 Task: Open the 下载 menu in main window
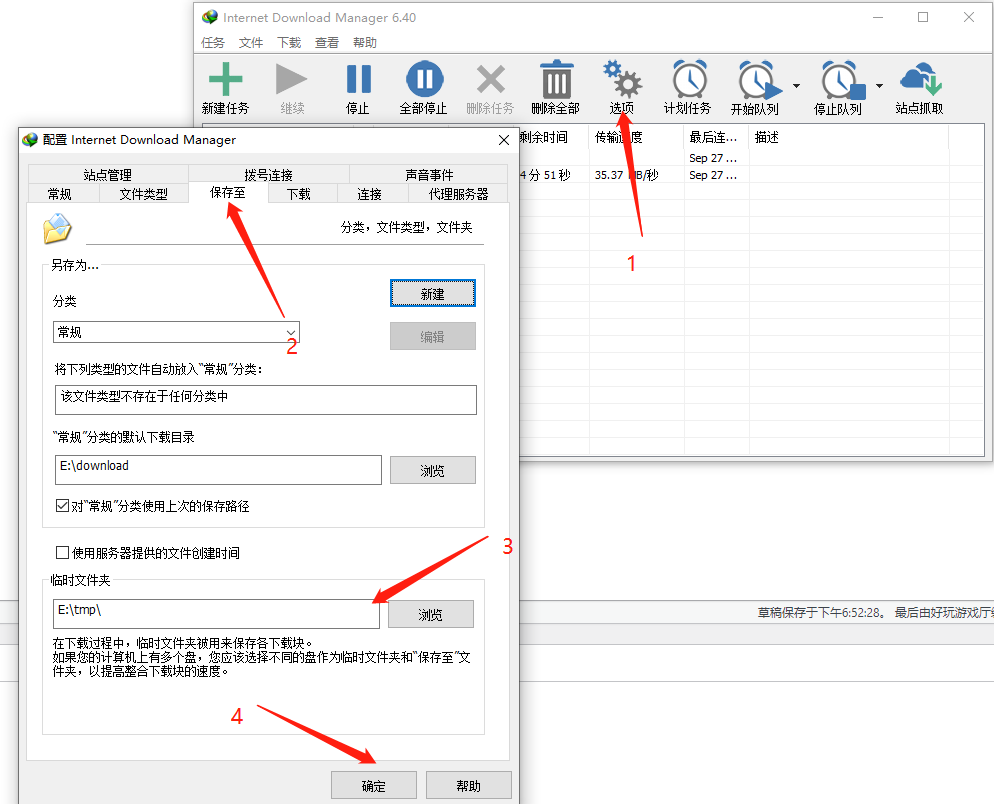tap(289, 42)
